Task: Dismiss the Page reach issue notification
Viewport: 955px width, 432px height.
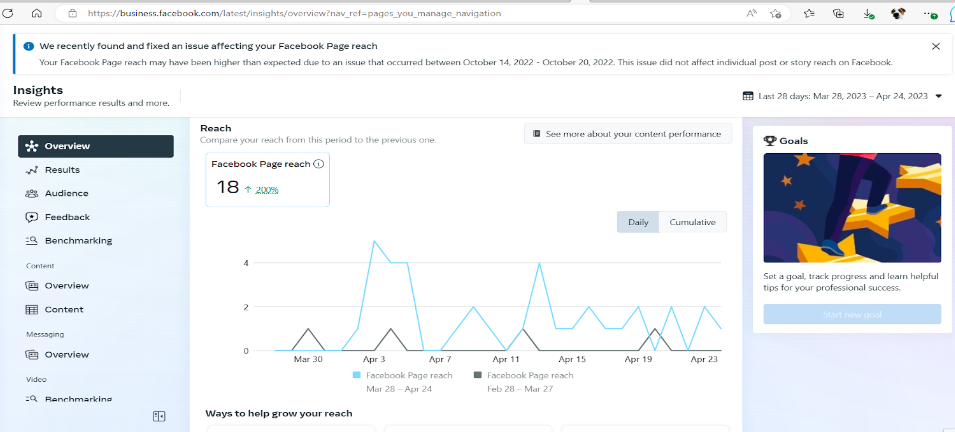Action: pyautogui.click(x=935, y=46)
